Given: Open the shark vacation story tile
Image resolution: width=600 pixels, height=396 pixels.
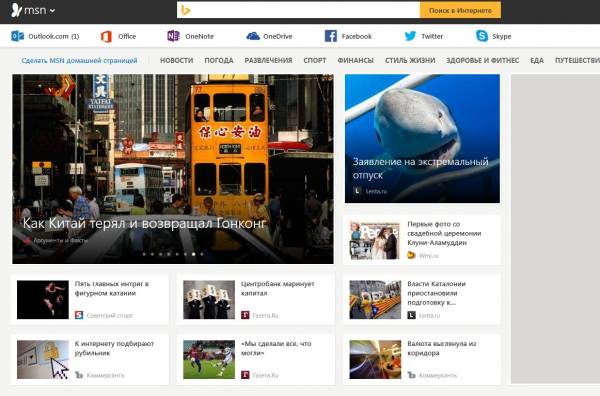Looking at the screenshot, I should point(422,139).
